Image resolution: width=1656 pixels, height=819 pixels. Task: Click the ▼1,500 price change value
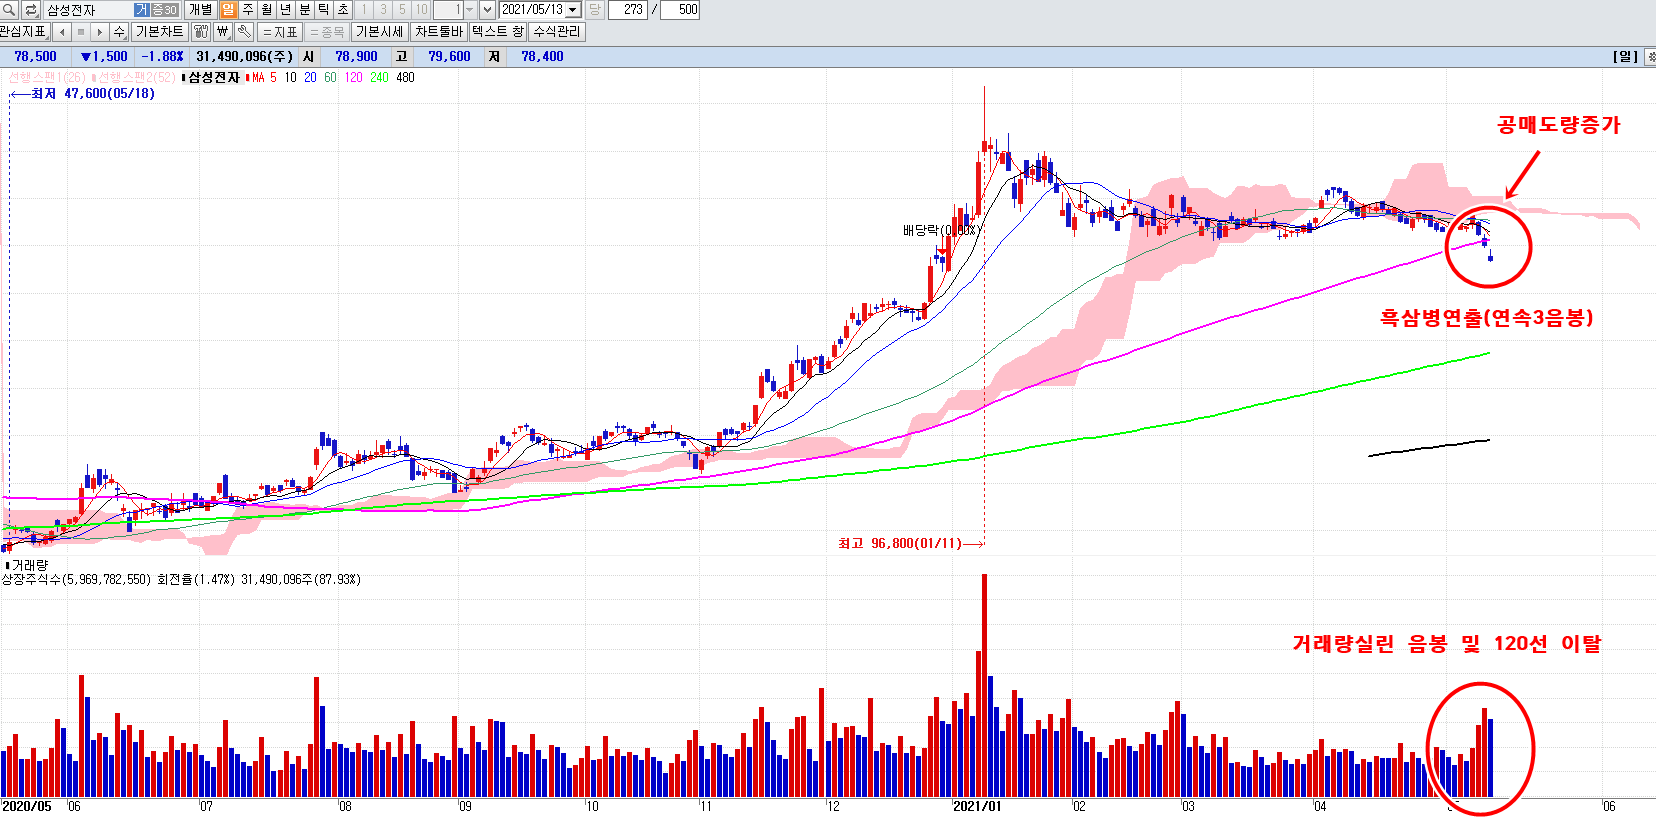(x=104, y=57)
